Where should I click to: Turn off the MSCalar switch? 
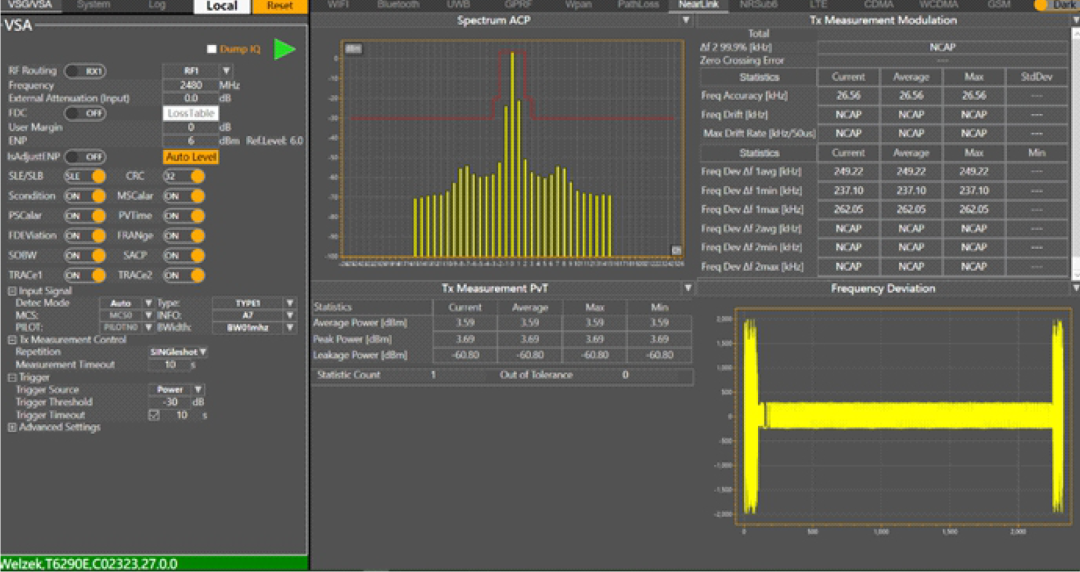pyautogui.click(x=184, y=196)
